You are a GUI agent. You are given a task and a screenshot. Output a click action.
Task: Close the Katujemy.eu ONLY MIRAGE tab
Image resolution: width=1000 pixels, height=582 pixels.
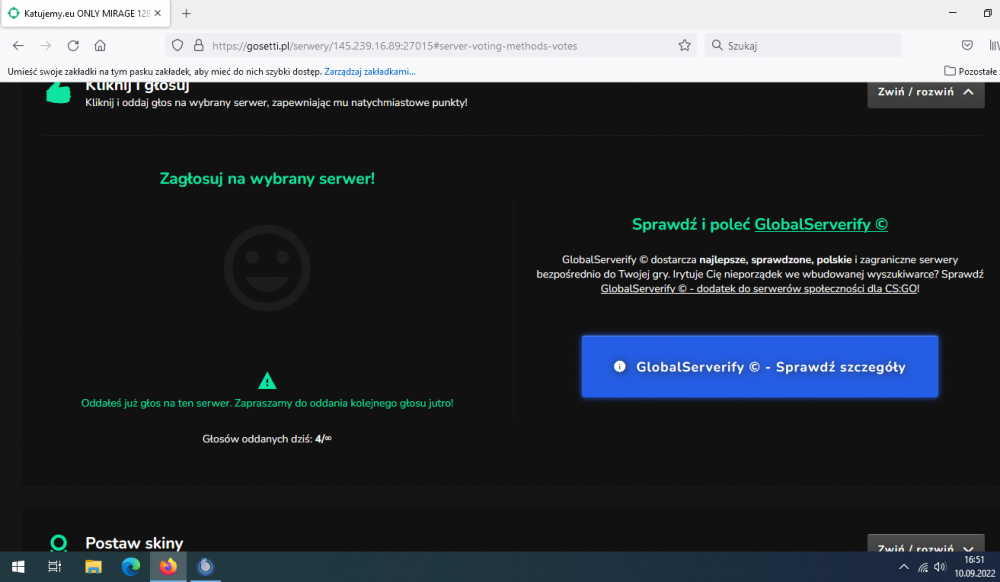pyautogui.click(x=158, y=13)
